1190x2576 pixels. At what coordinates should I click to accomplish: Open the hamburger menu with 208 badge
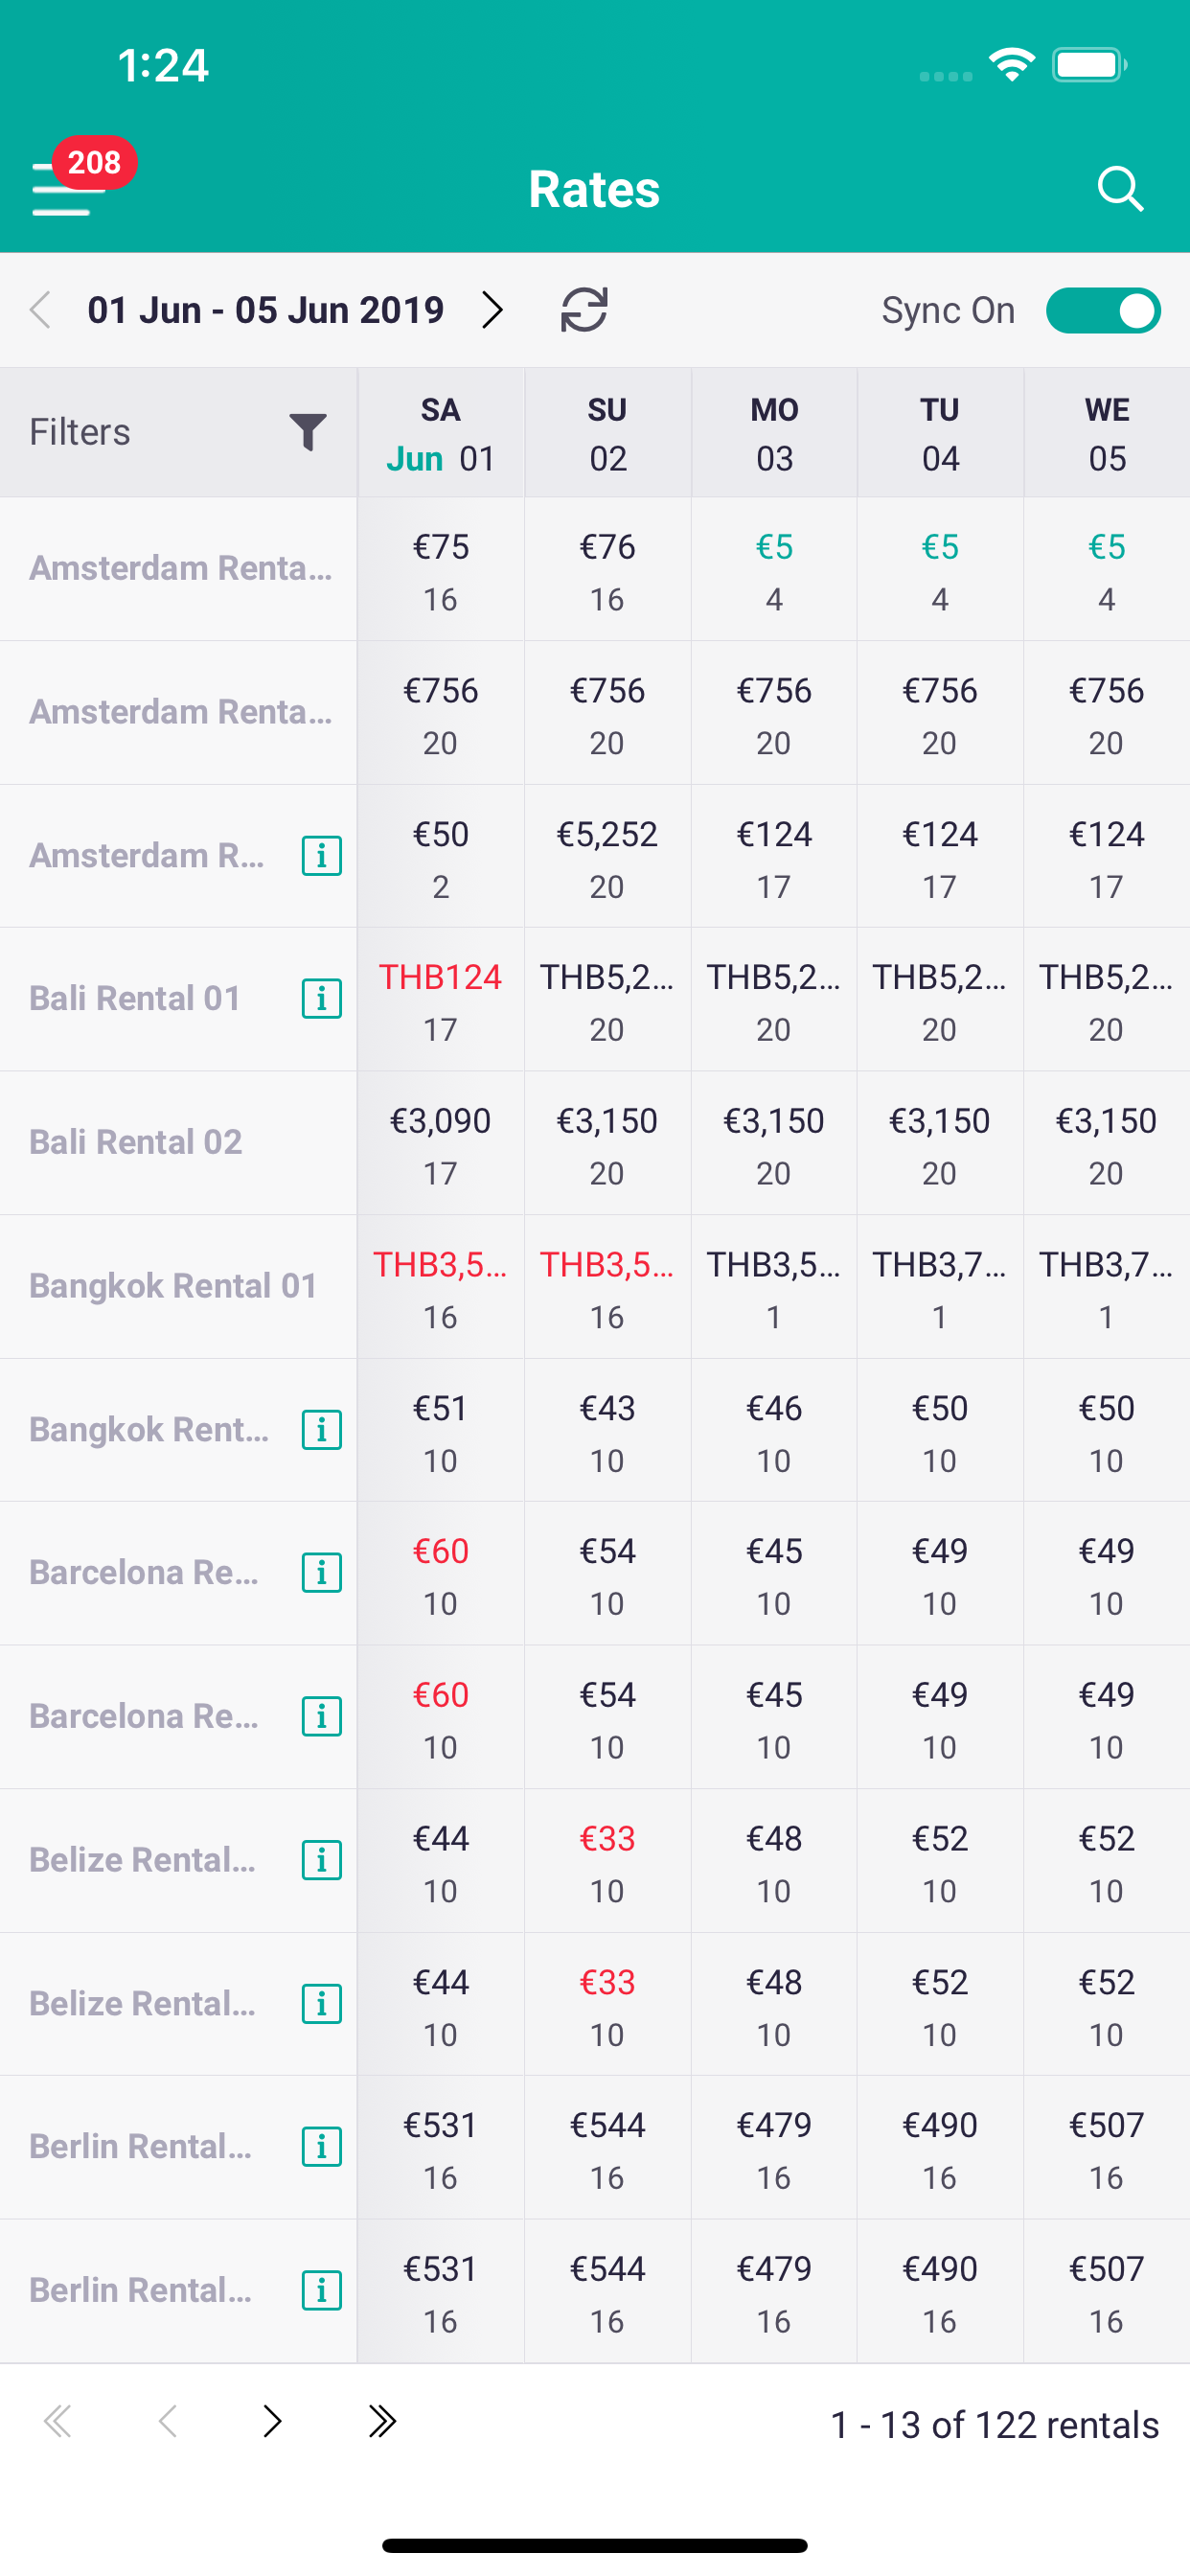coord(66,188)
